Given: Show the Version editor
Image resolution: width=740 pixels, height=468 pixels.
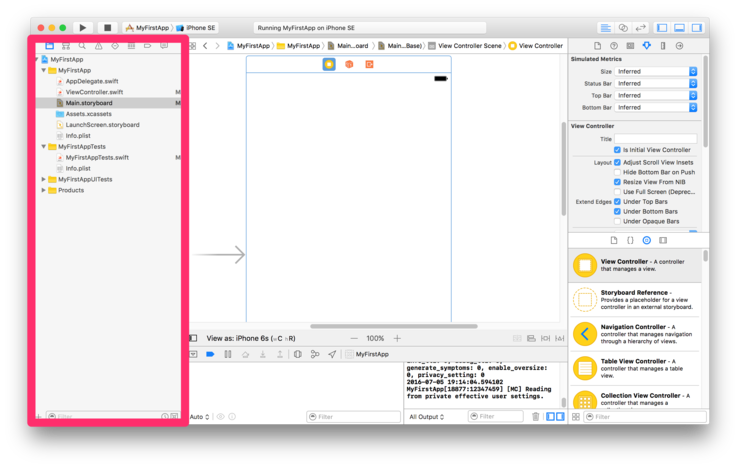Looking at the screenshot, I should pyautogui.click(x=640, y=28).
